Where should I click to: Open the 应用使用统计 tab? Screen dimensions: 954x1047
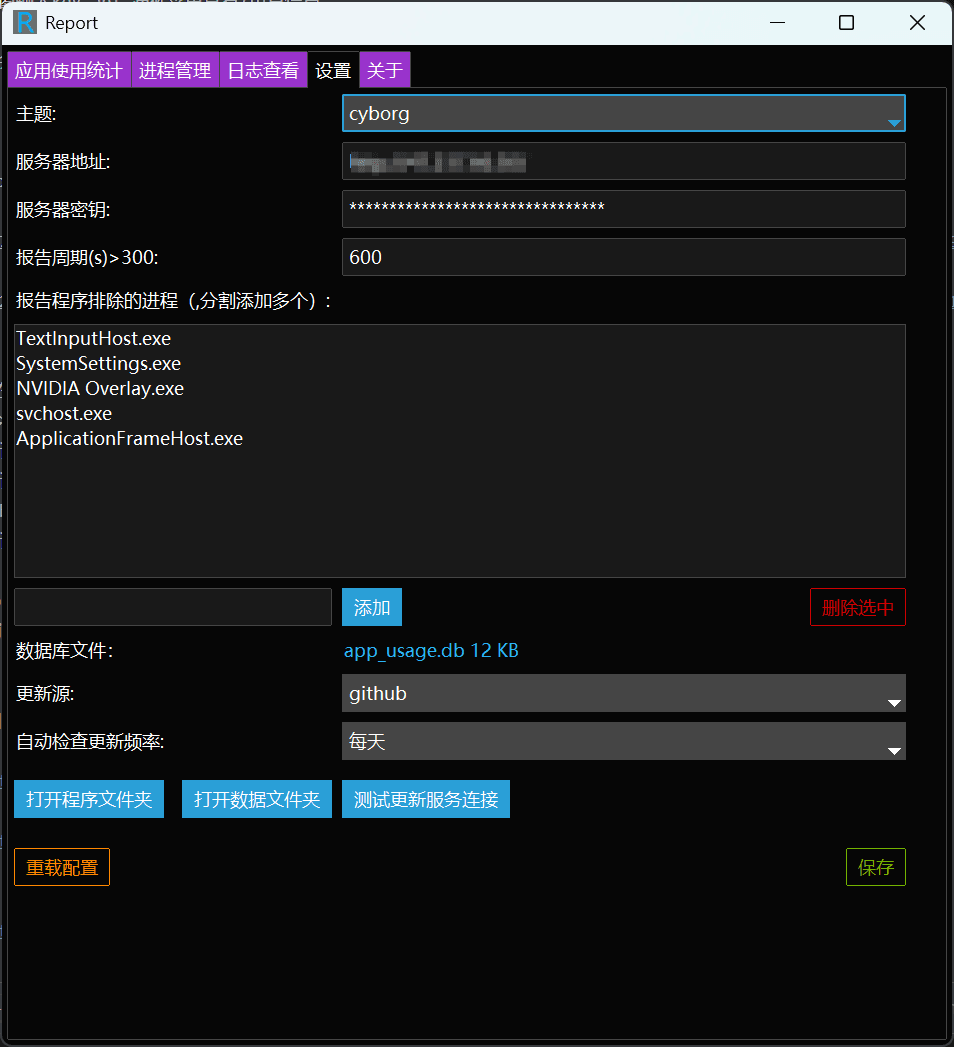click(69, 71)
